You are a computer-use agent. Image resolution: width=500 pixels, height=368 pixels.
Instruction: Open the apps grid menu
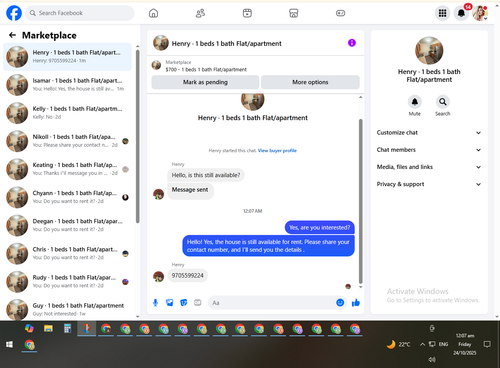click(442, 13)
